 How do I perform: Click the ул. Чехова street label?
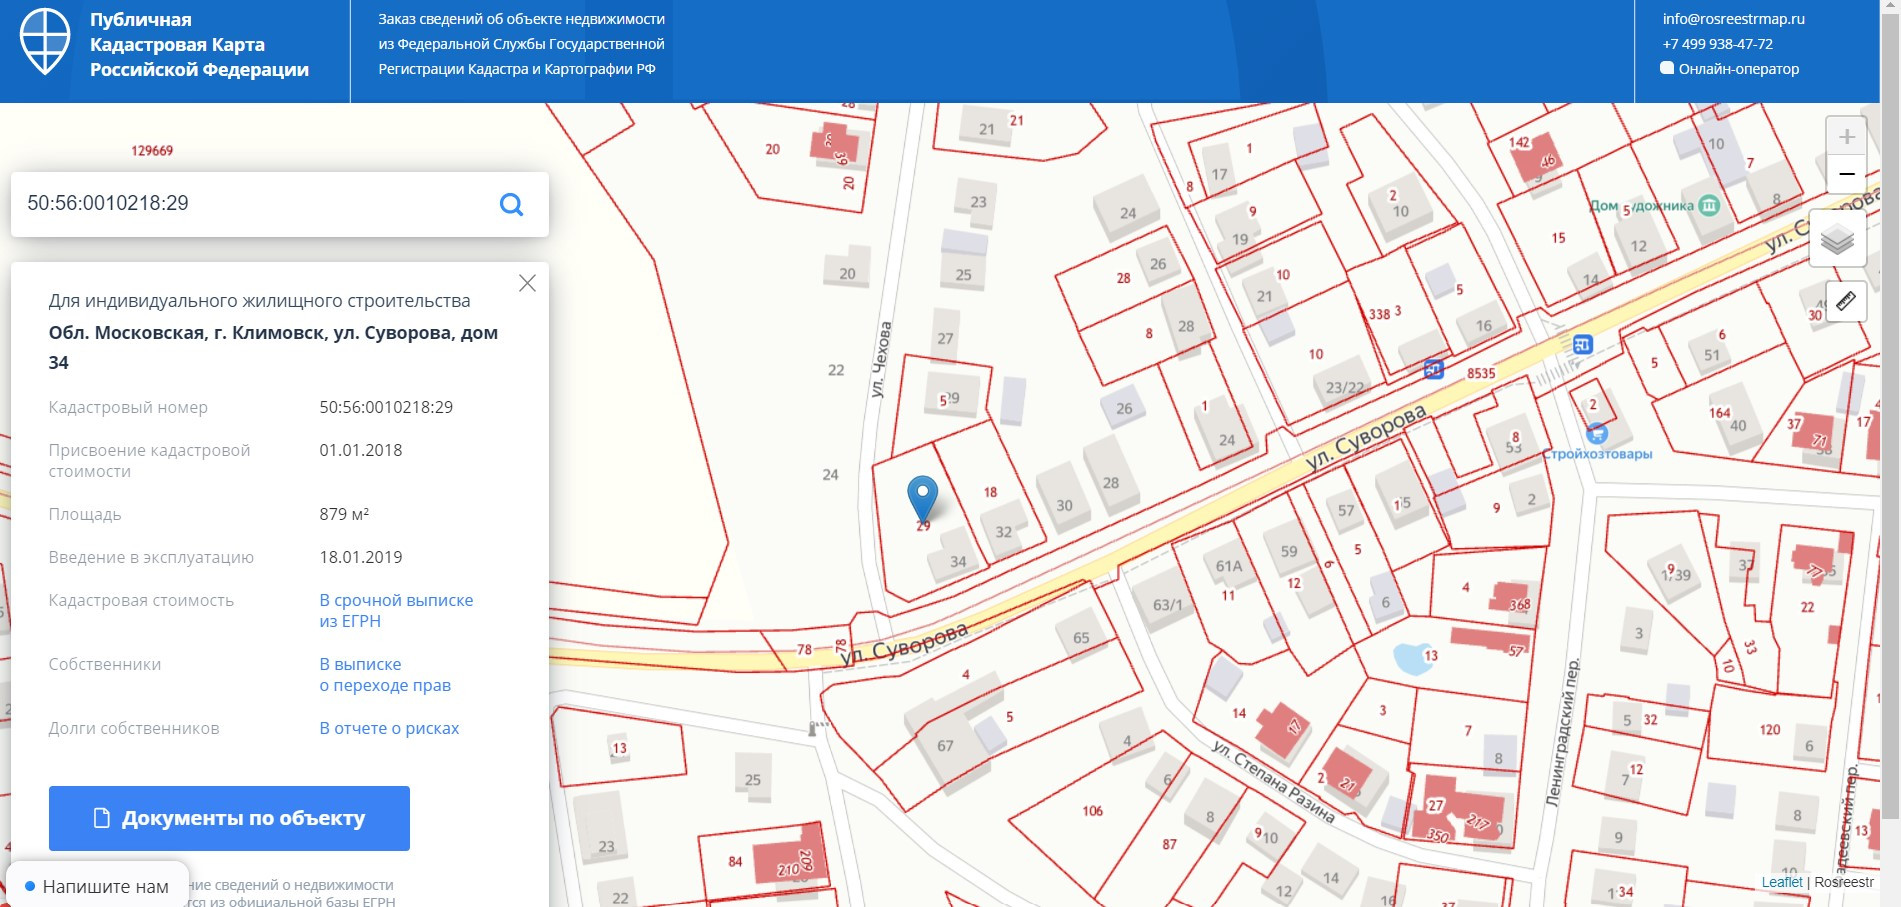coord(881,360)
